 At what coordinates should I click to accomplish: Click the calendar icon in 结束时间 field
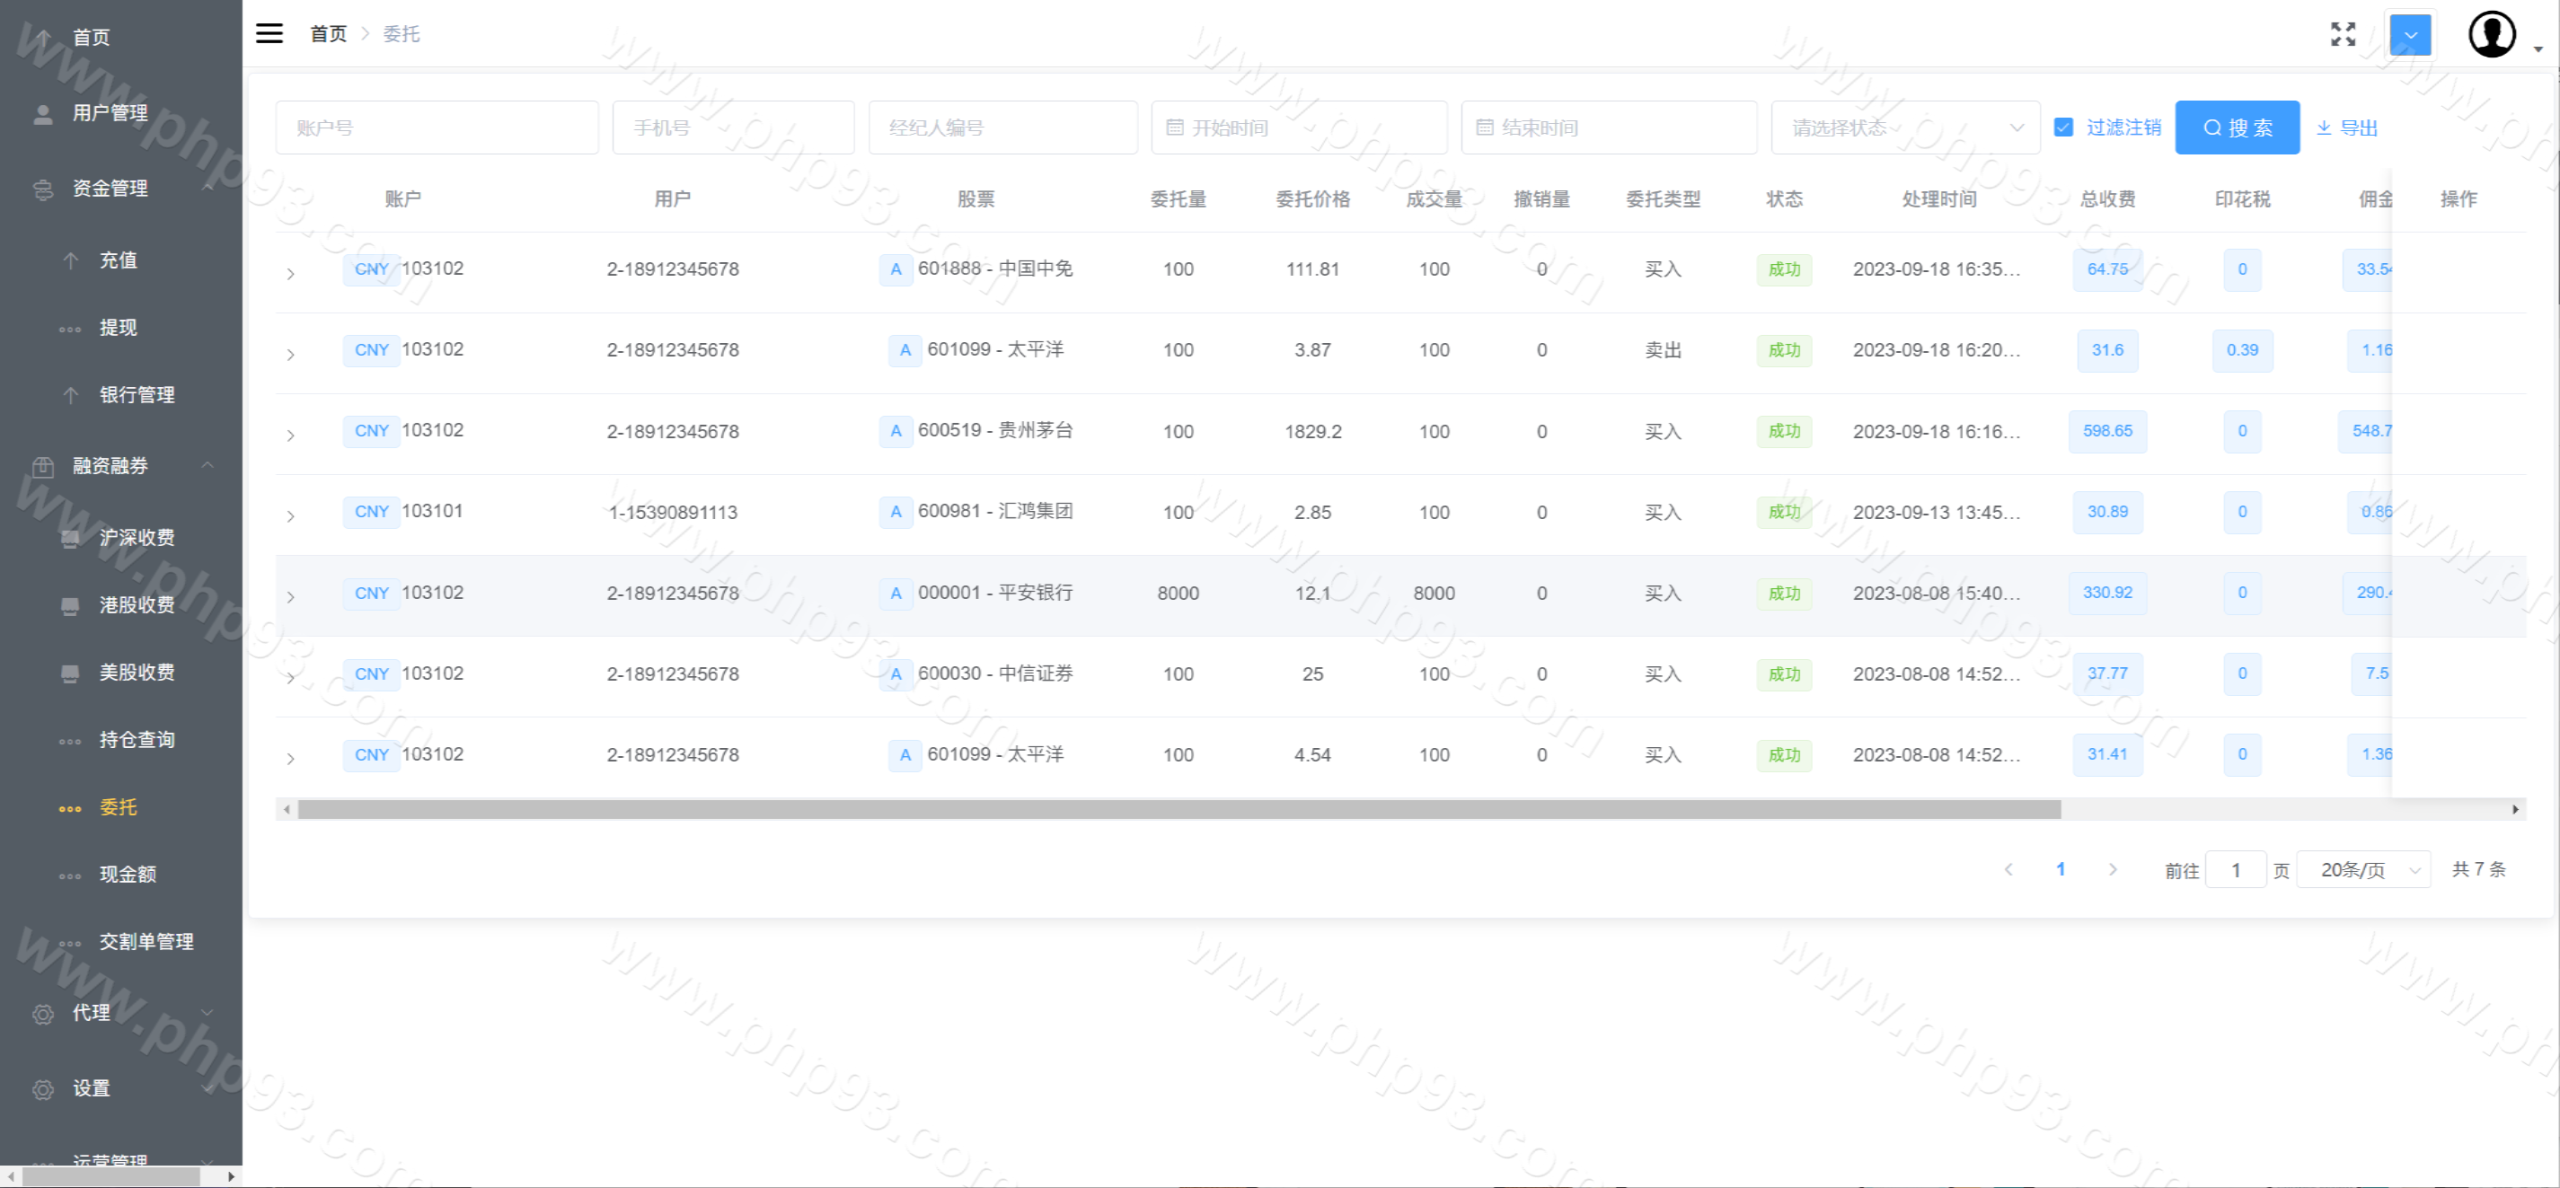click(1485, 128)
